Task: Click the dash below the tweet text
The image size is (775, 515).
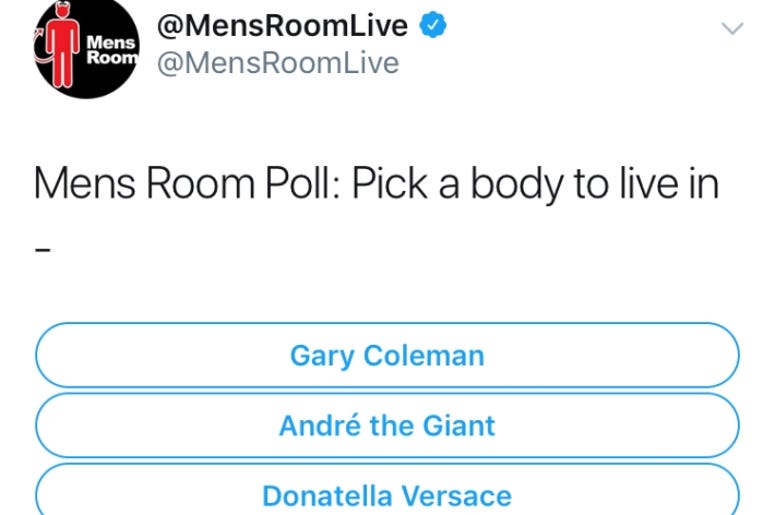Action: (43, 250)
